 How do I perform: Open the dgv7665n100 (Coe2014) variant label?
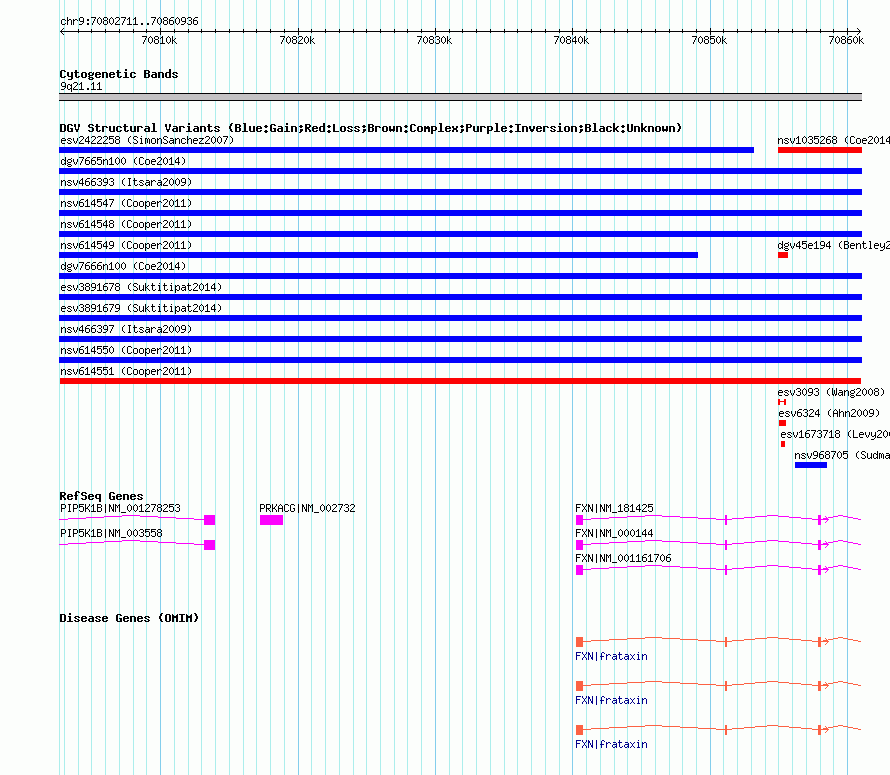pyautogui.click(x=123, y=161)
